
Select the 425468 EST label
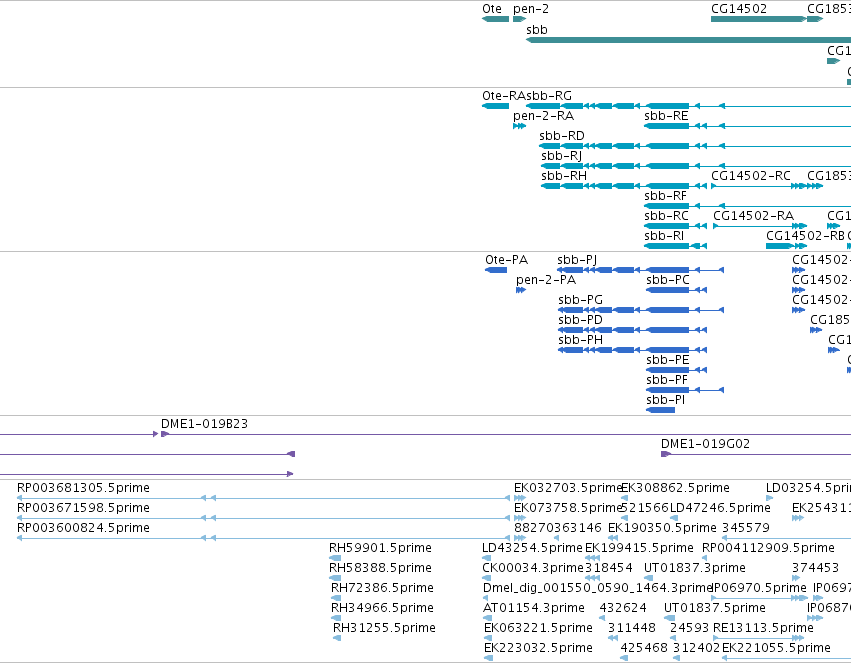[644, 648]
